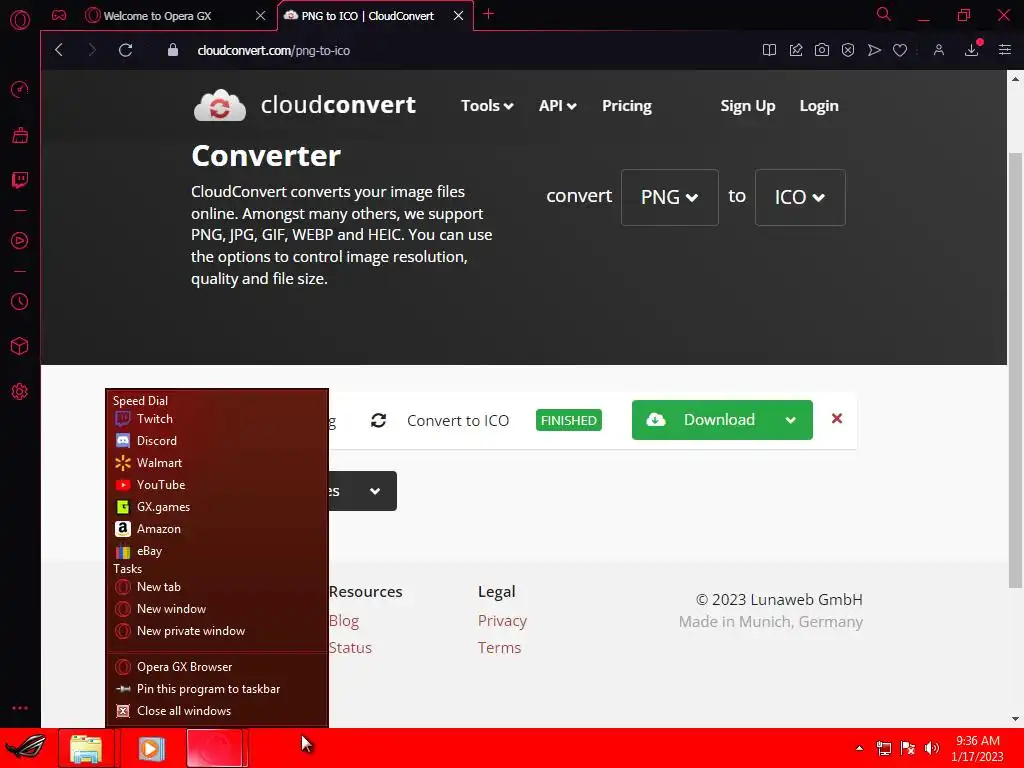This screenshot has height=768, width=1024.
Task: Open Settings gear in sidebar
Action: pos(20,391)
